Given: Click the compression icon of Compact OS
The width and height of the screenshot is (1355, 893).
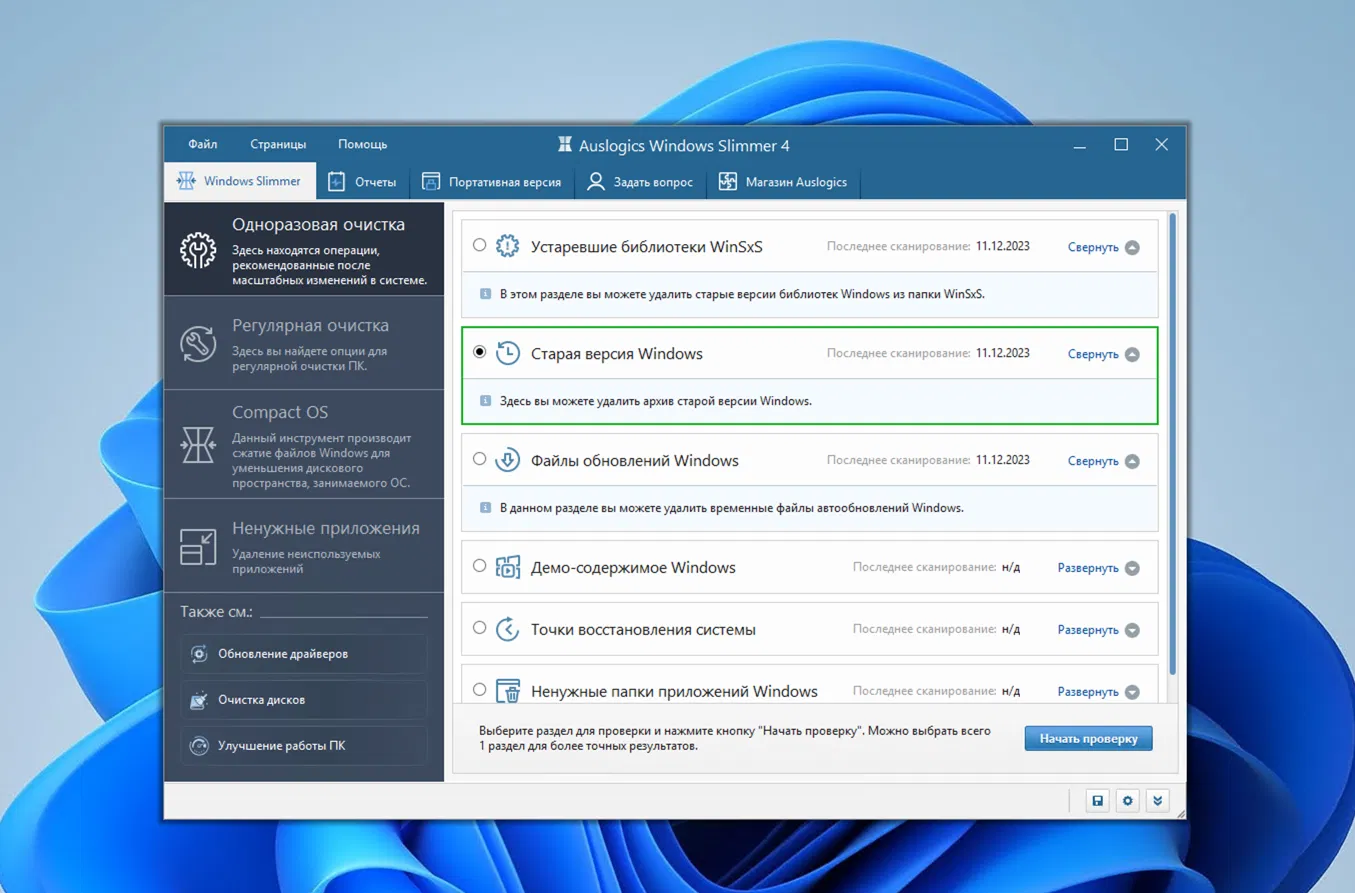Looking at the screenshot, I should point(198,444).
